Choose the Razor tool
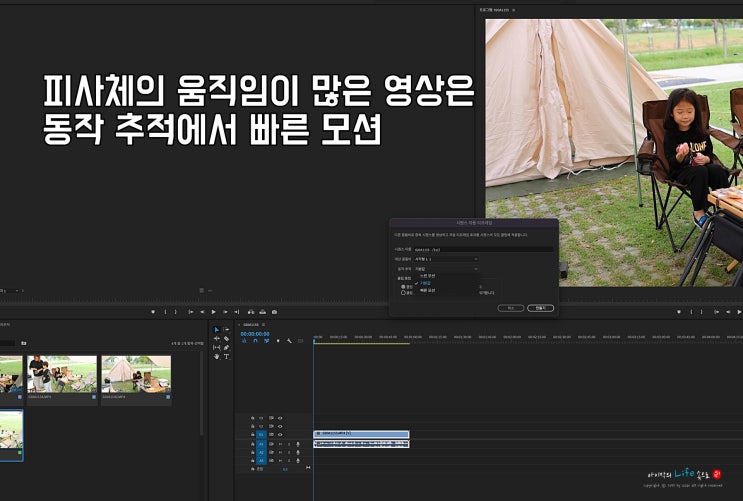The width and height of the screenshot is (743, 501). 227,339
